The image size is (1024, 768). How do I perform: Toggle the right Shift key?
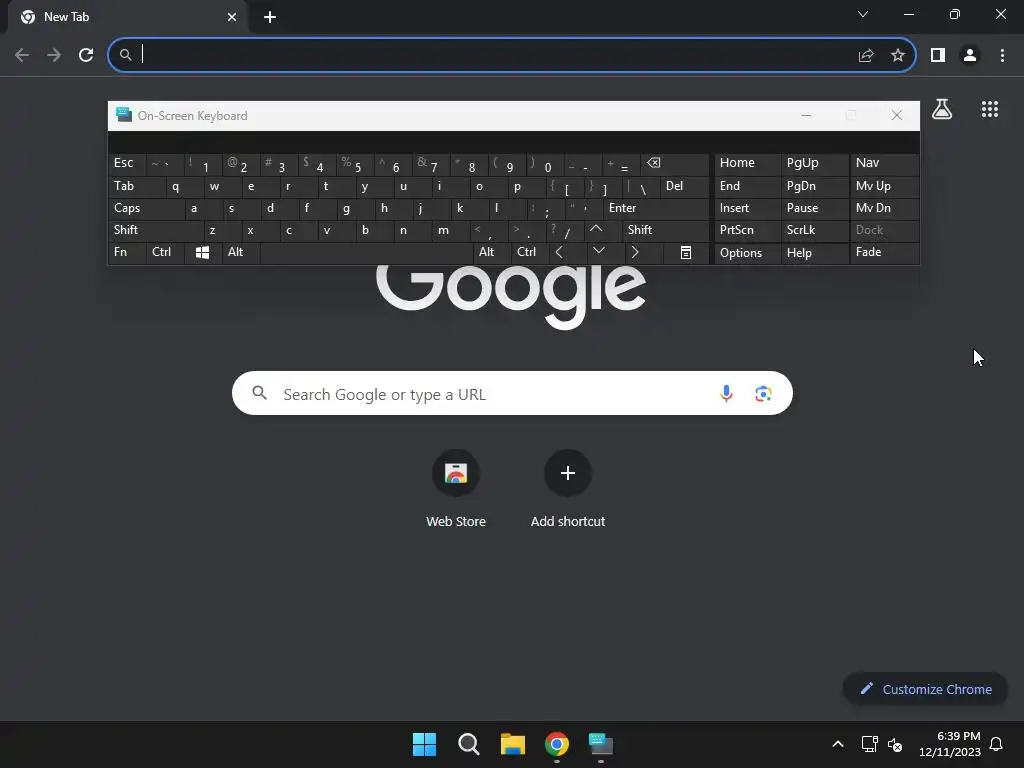[665, 230]
